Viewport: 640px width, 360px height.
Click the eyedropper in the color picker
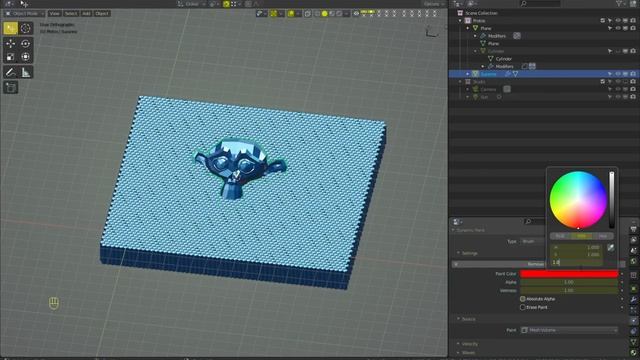tap(611, 247)
